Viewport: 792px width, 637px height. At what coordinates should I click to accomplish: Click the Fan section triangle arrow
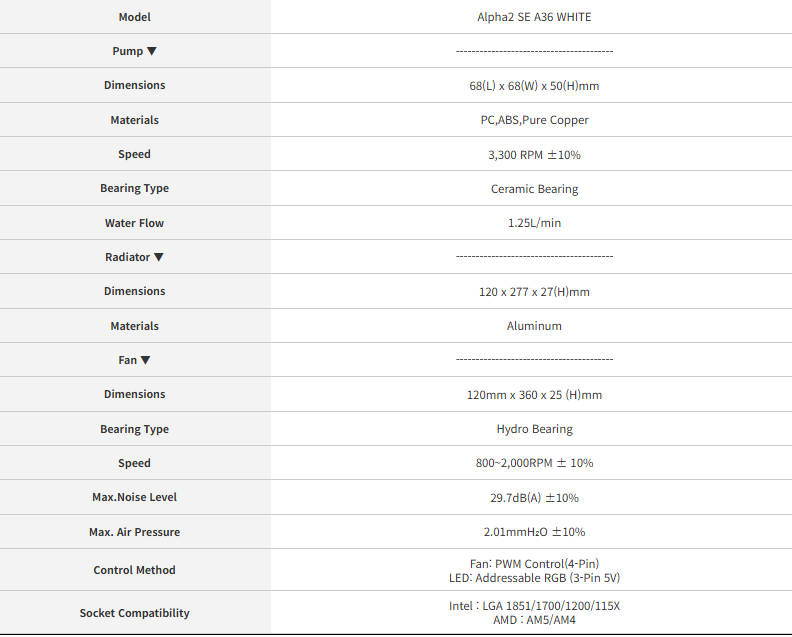[145, 360]
